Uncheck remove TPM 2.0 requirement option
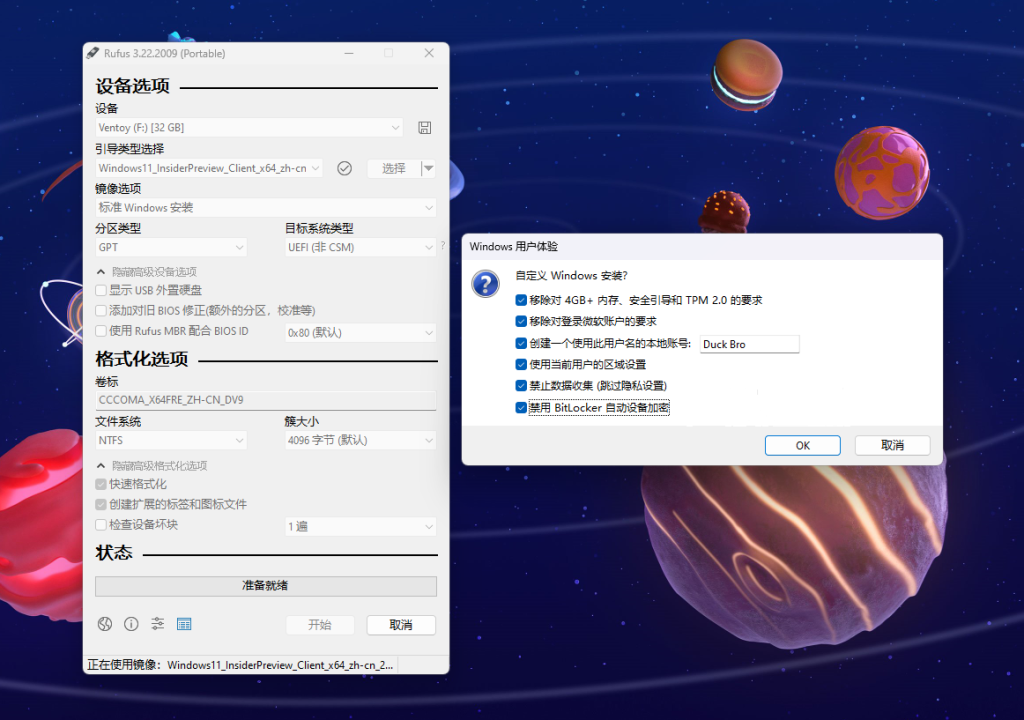Image resolution: width=1024 pixels, height=720 pixels. (521, 300)
